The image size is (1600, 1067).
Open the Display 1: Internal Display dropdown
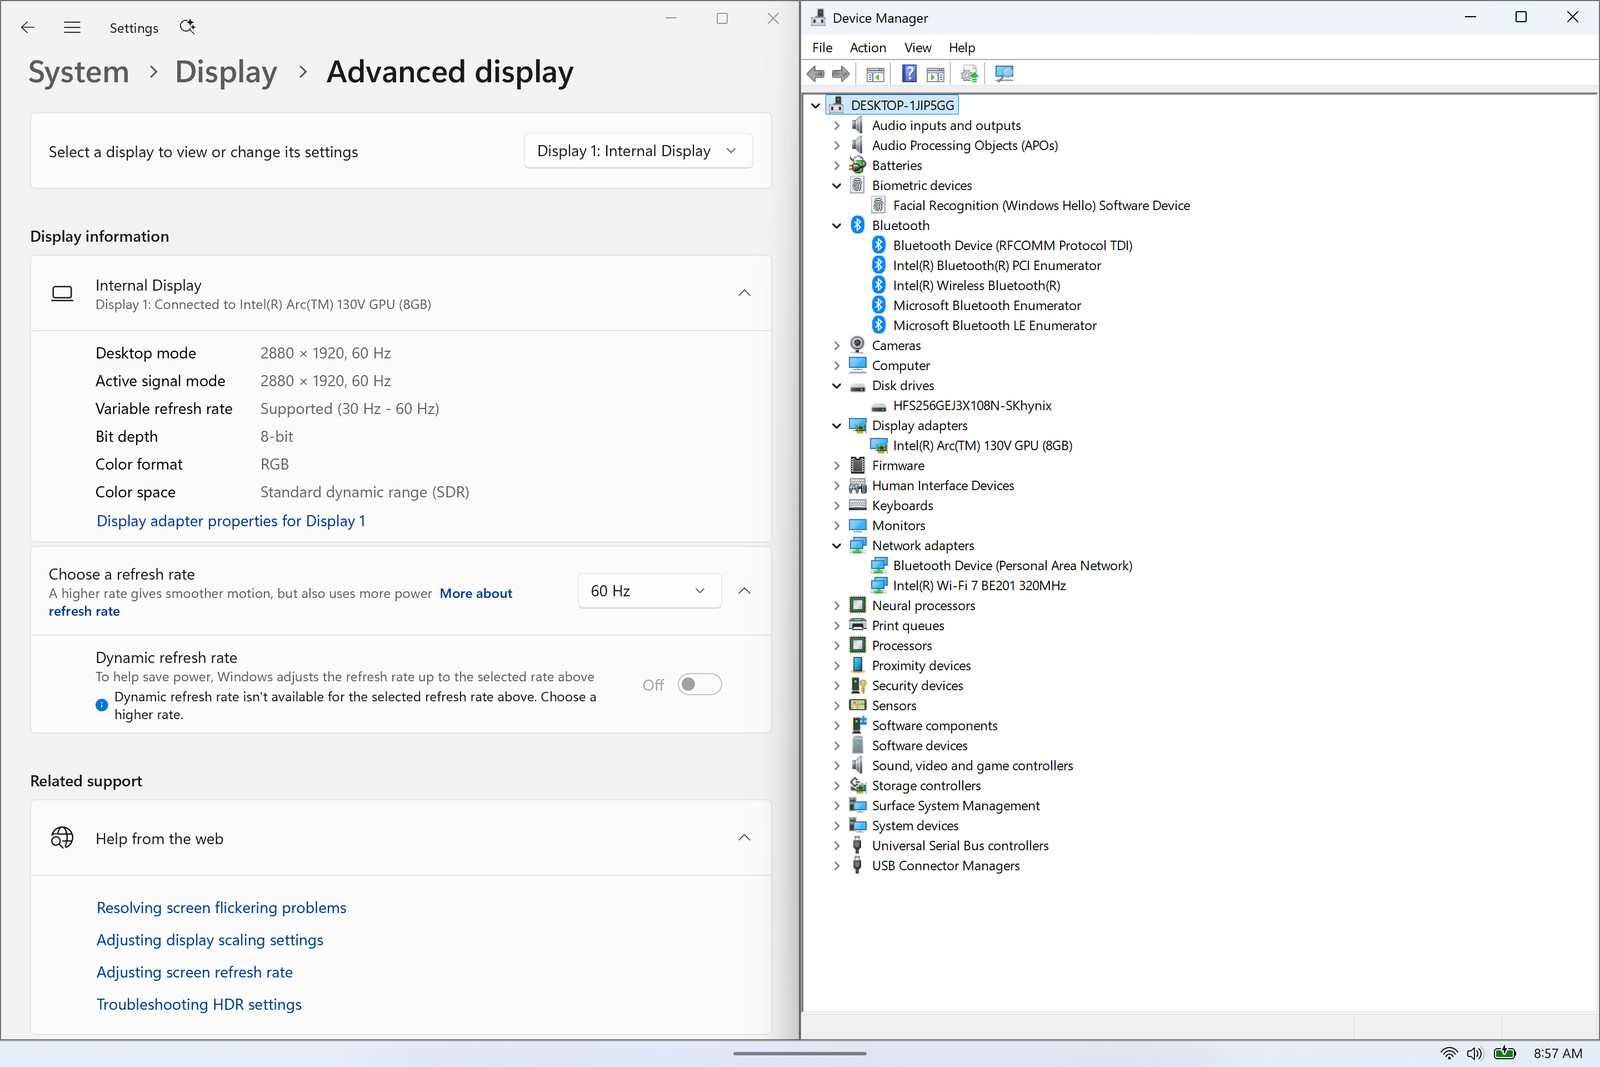tap(638, 151)
